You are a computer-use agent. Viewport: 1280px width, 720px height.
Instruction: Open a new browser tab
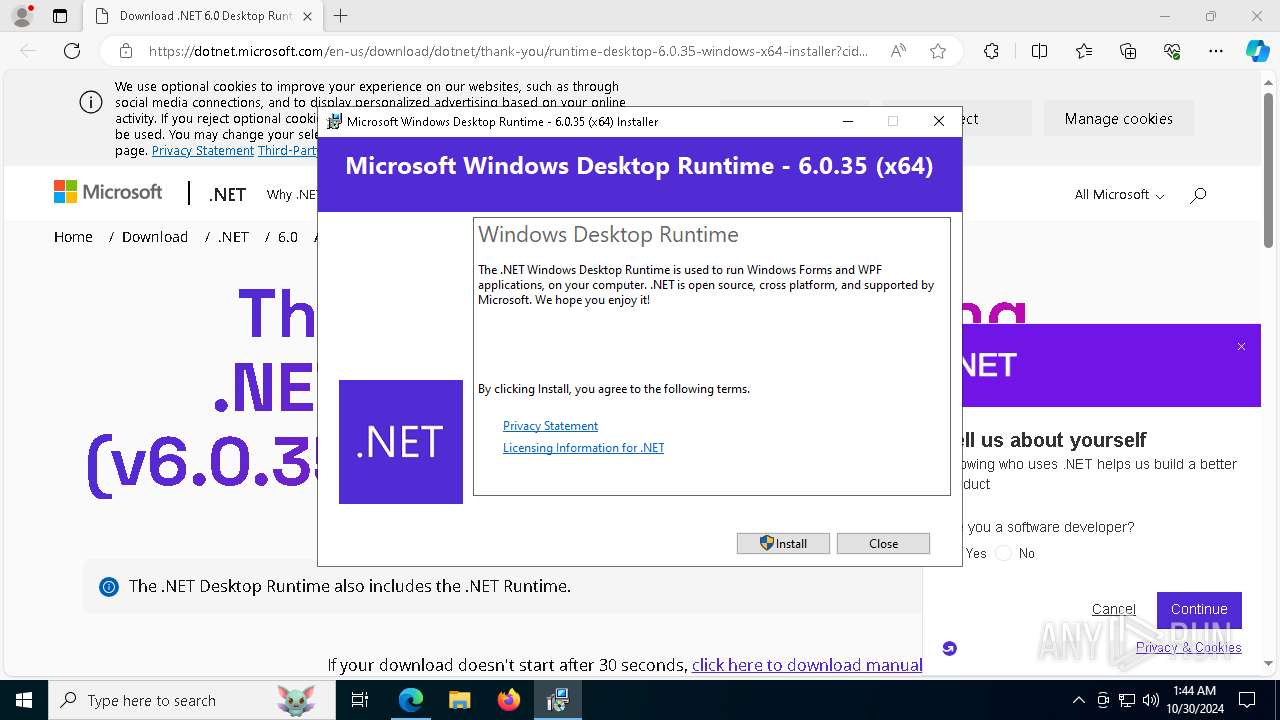[341, 16]
